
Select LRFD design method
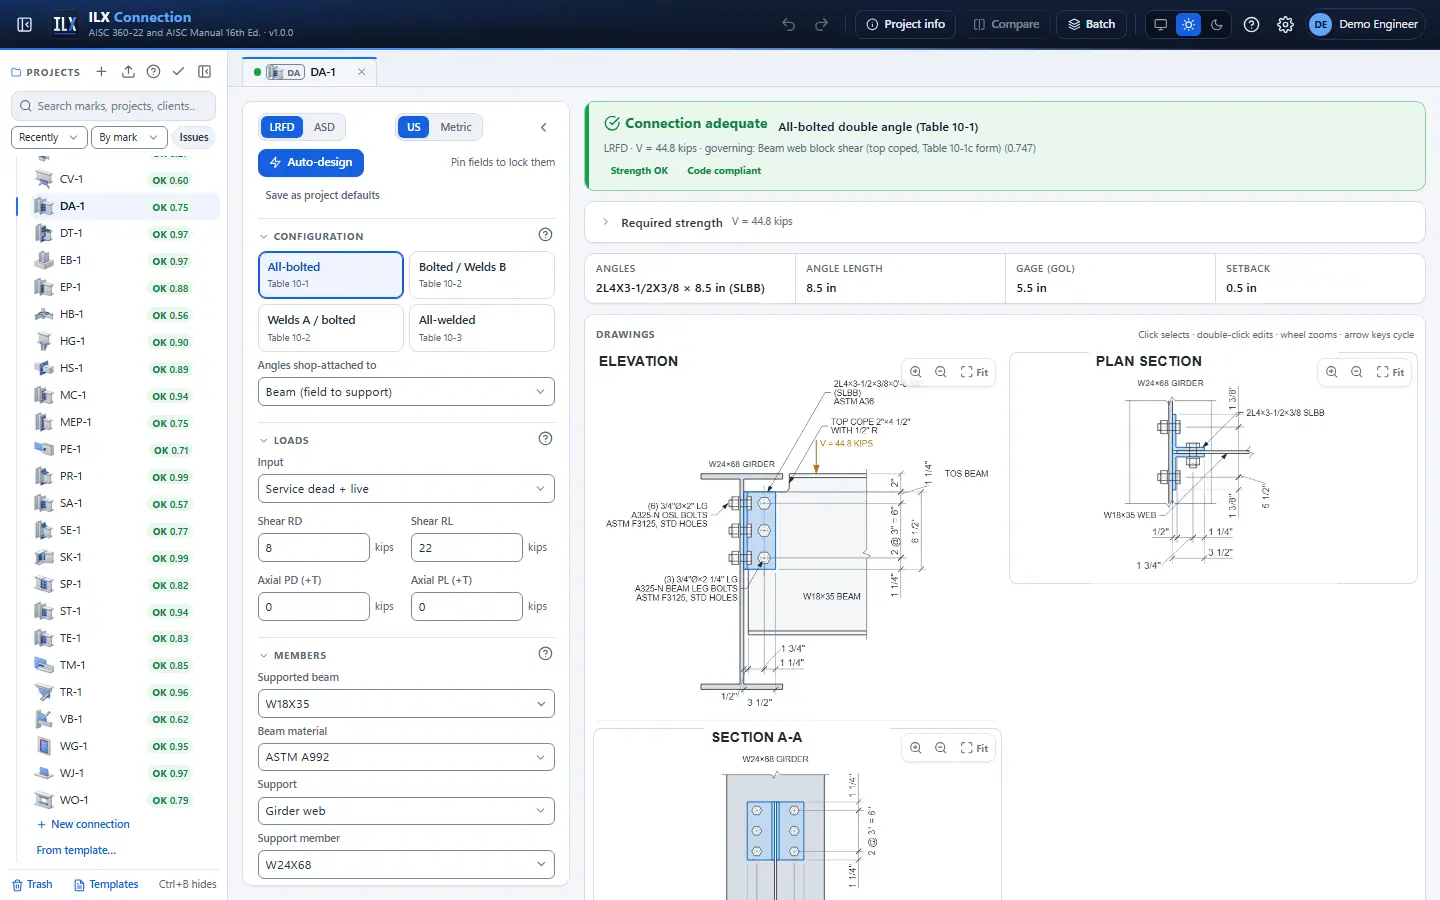(282, 127)
